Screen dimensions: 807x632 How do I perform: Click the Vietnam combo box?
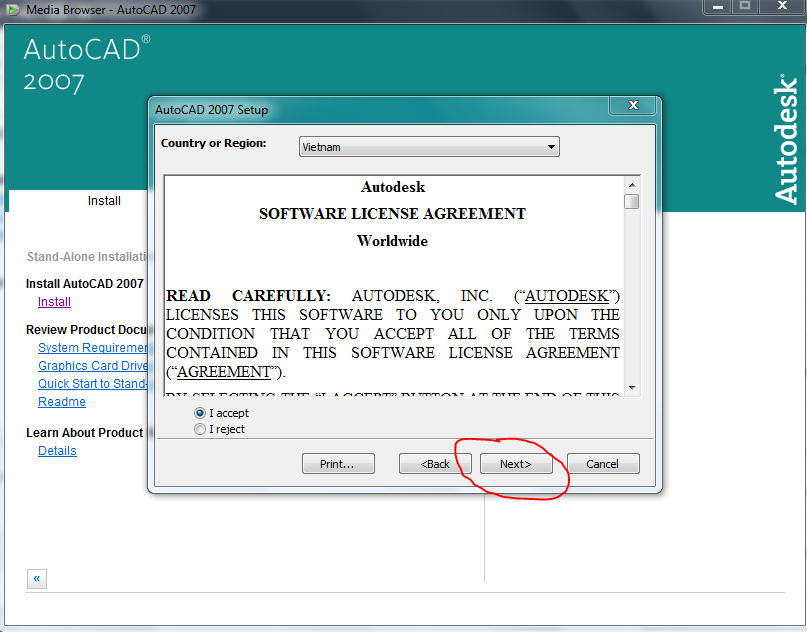[x=420, y=146]
